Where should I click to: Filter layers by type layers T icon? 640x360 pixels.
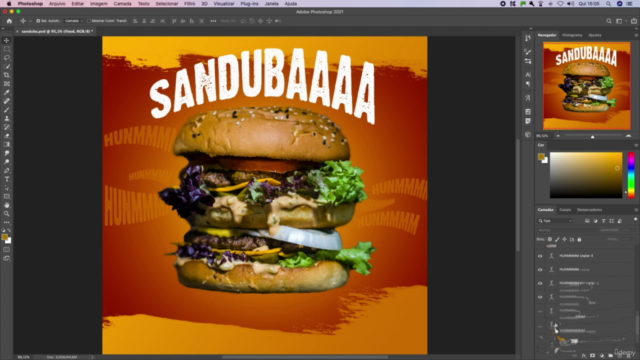[x=603, y=221]
